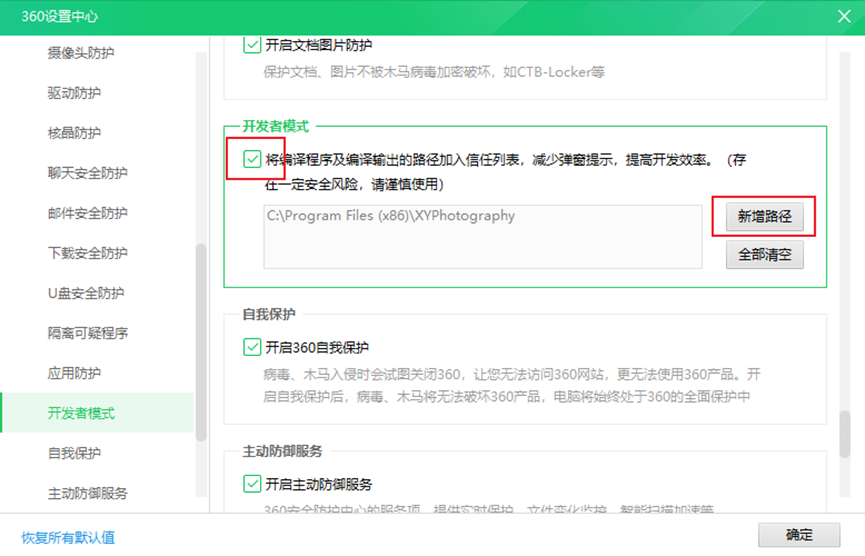This screenshot has width=865, height=556.
Task: Click the main content vertical scrollbar thumb
Action: (845, 433)
